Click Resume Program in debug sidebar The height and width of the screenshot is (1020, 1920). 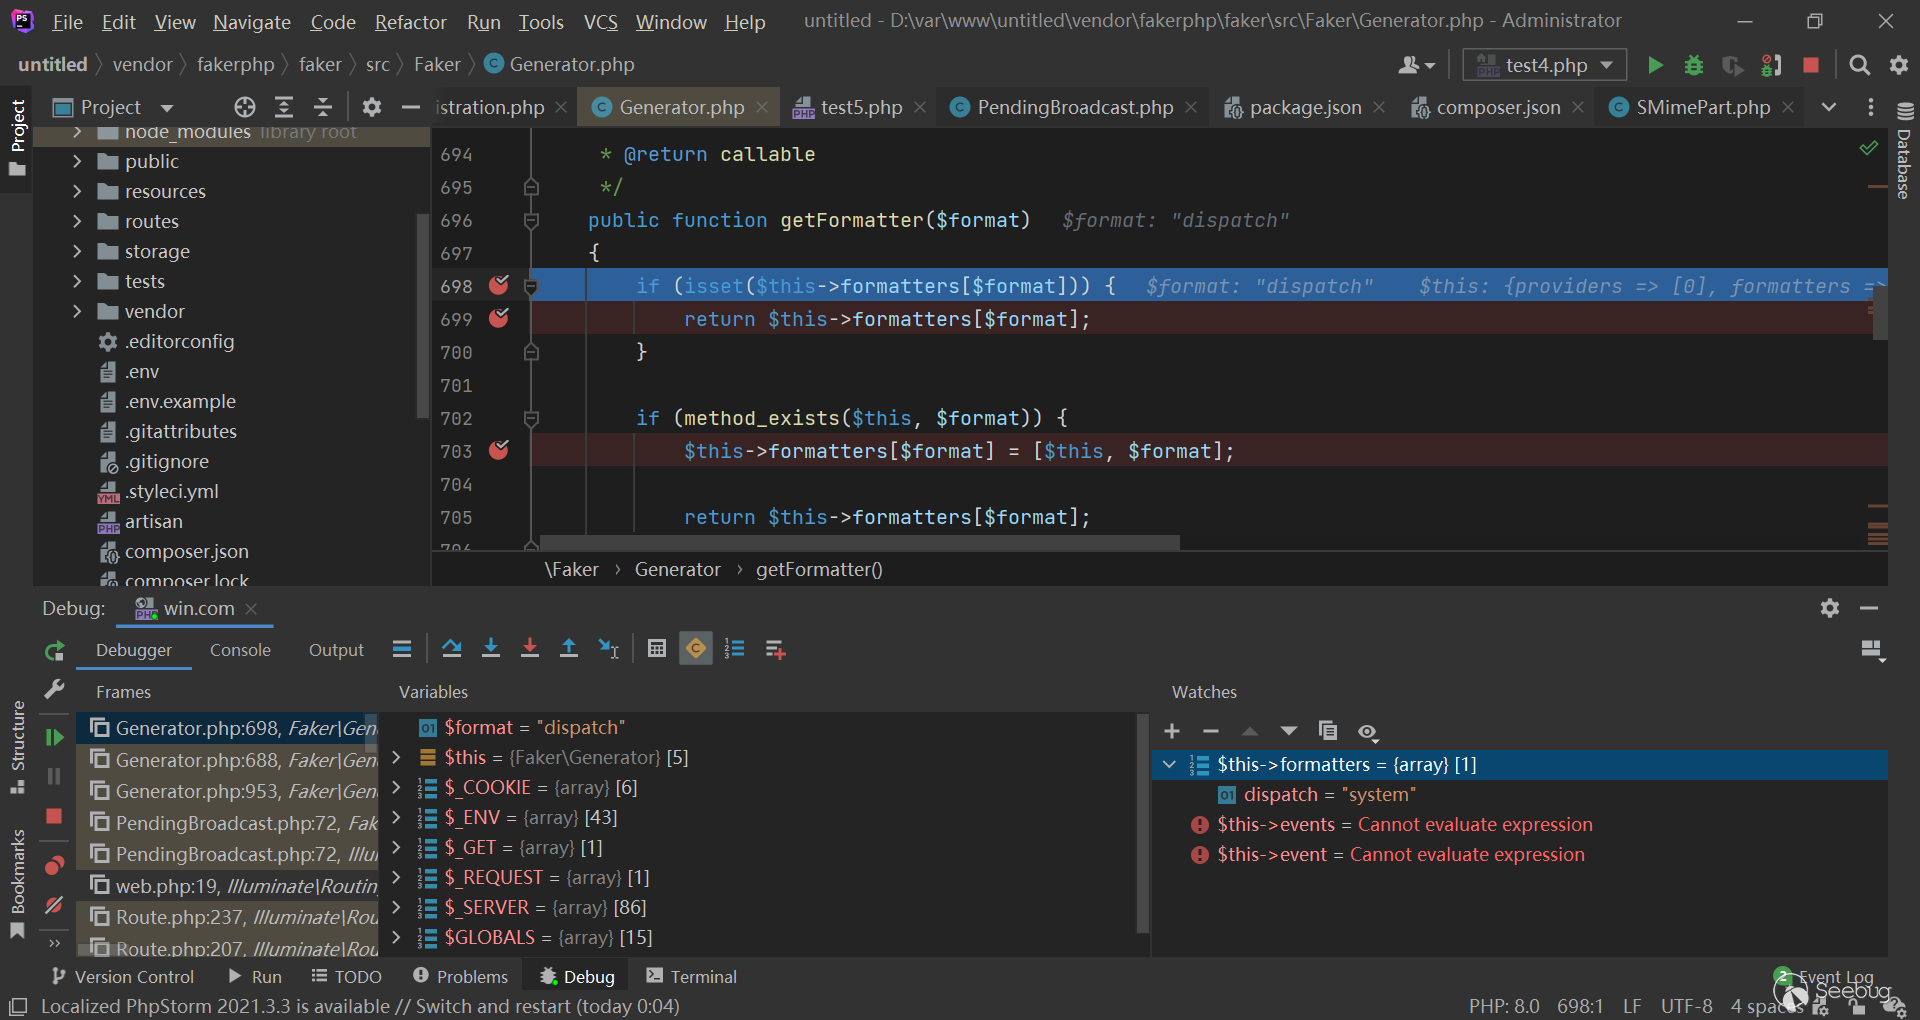[x=54, y=737]
